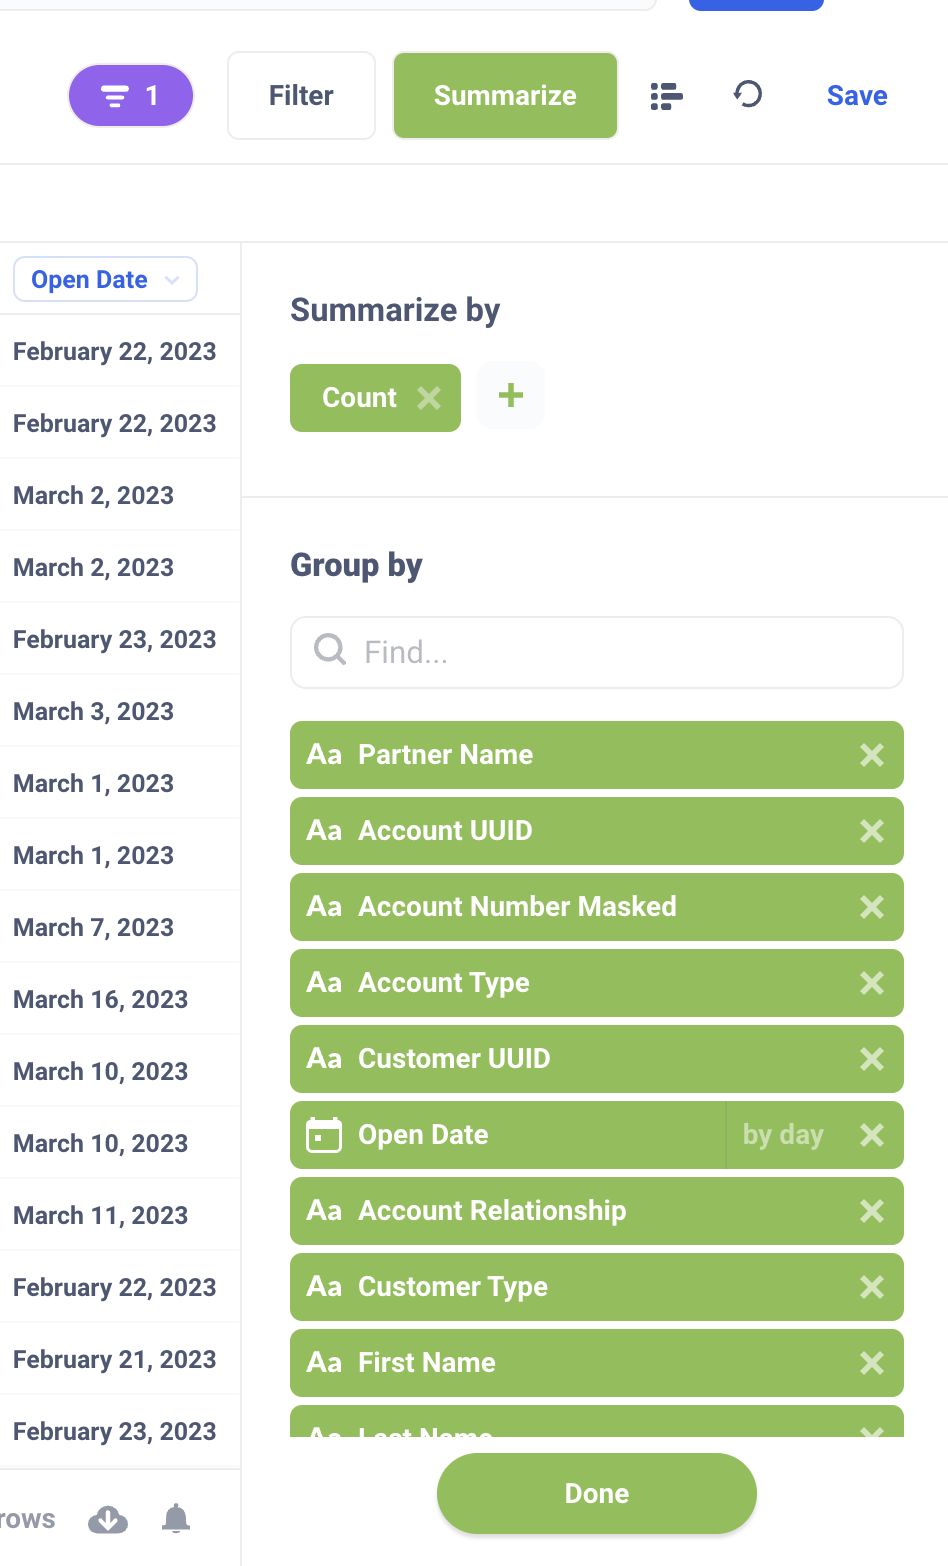Remove the Partner Name grouping
This screenshot has height=1566, width=948.
tap(872, 755)
